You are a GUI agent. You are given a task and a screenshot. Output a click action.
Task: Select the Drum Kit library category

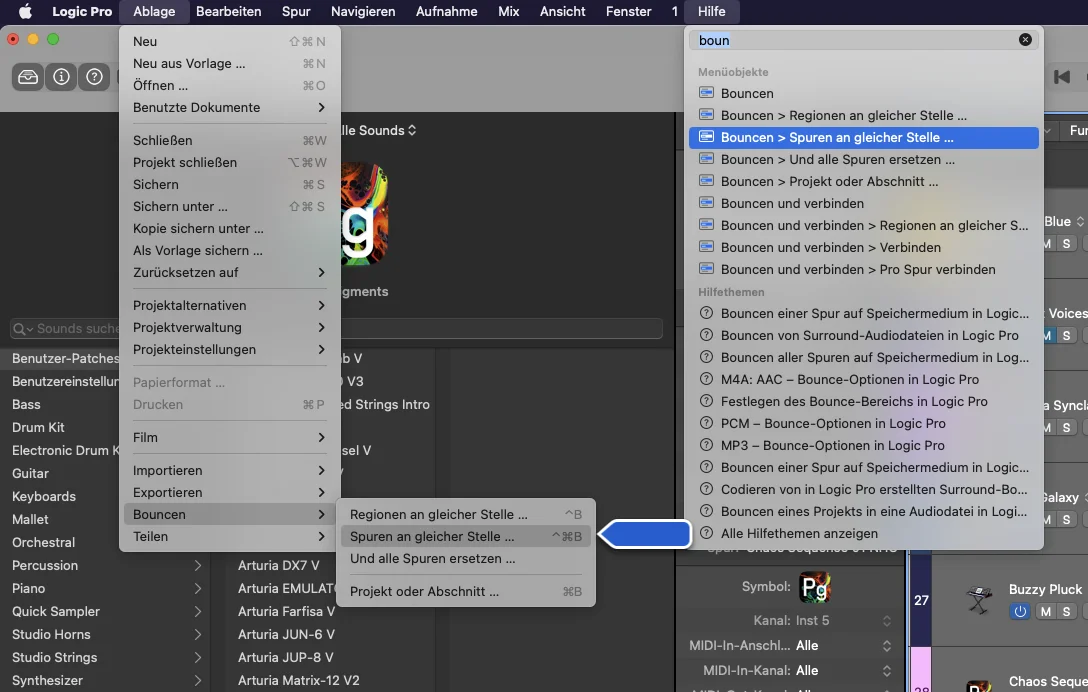pyautogui.click(x=38, y=428)
